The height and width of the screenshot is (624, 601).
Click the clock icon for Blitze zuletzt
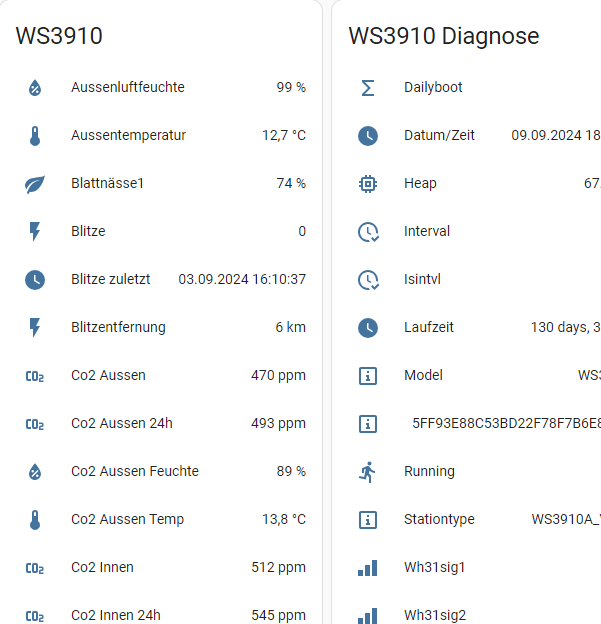35,280
